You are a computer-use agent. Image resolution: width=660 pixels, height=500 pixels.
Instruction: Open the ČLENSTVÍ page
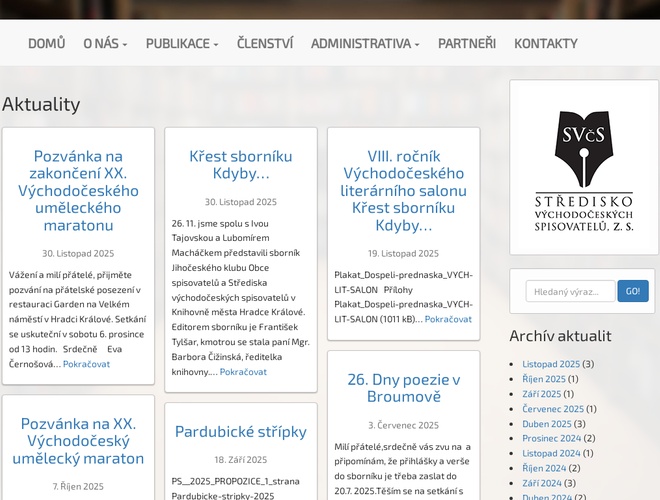click(x=265, y=43)
